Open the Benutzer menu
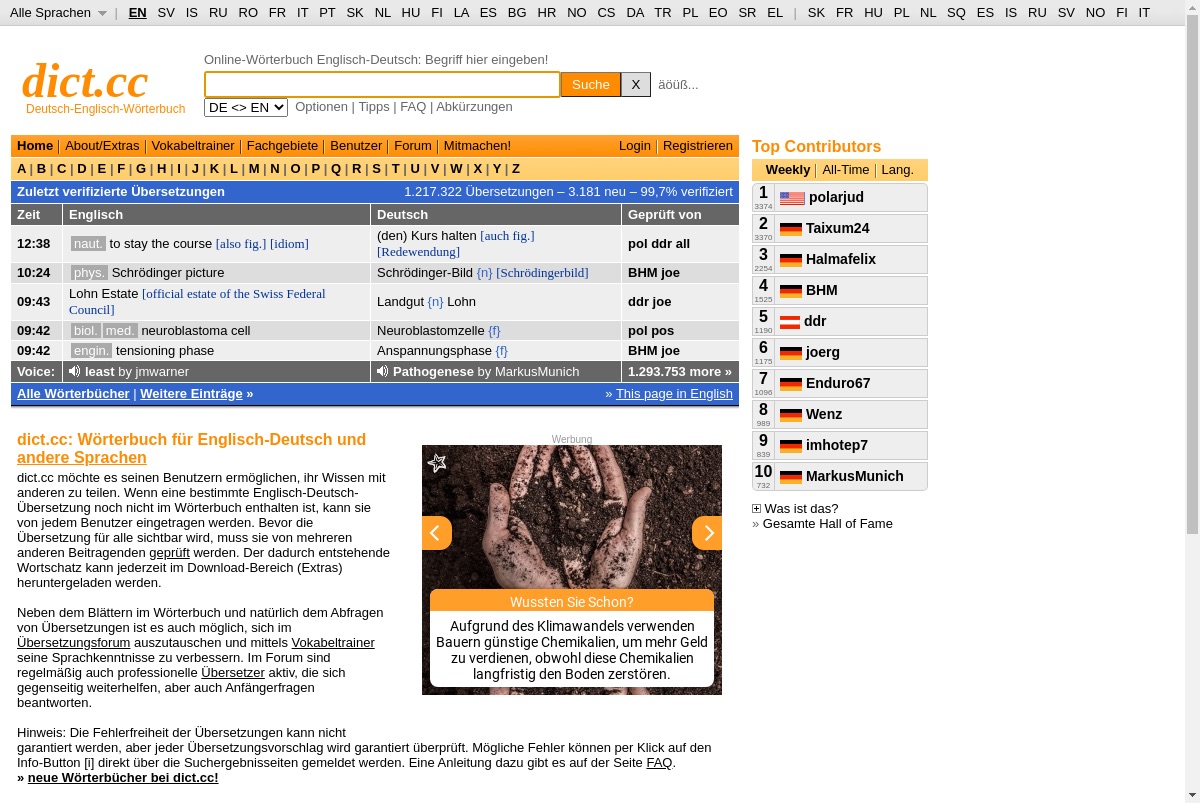The height and width of the screenshot is (803, 1200). tap(356, 146)
